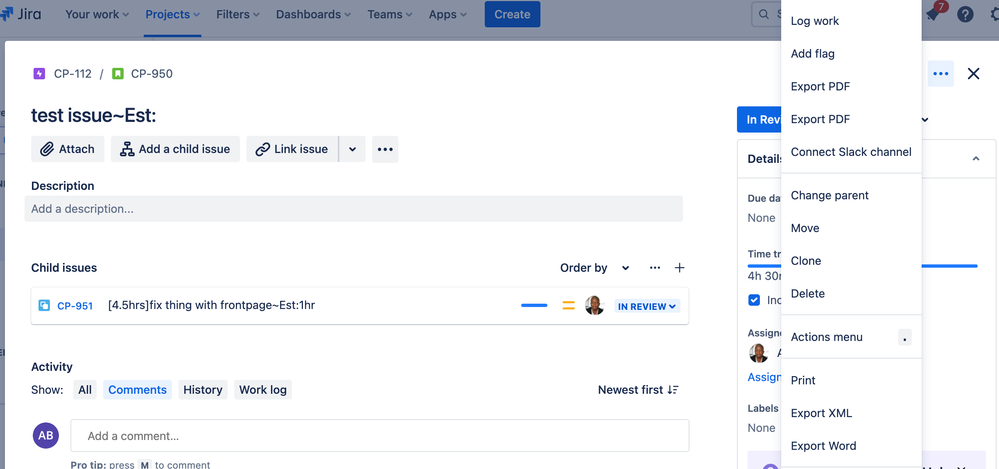The image size is (999, 469).
Task: Click the AB user avatar beside the comment box
Action: 45,436
